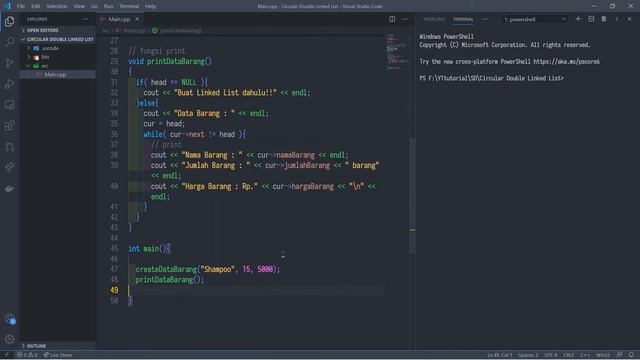Click the Live Share activity bar icon
This screenshot has height=360, width=640.
coord(9,167)
